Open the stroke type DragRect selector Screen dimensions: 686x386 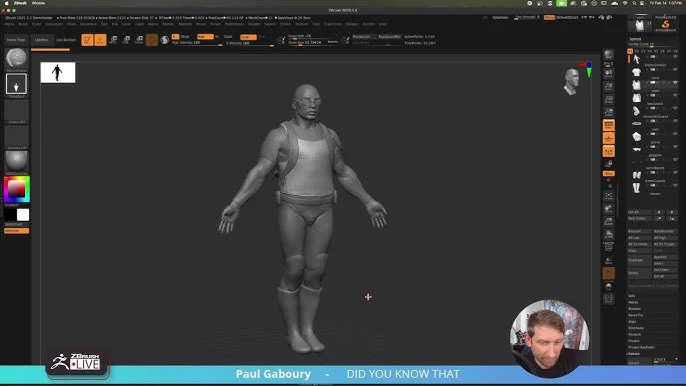coord(16,84)
